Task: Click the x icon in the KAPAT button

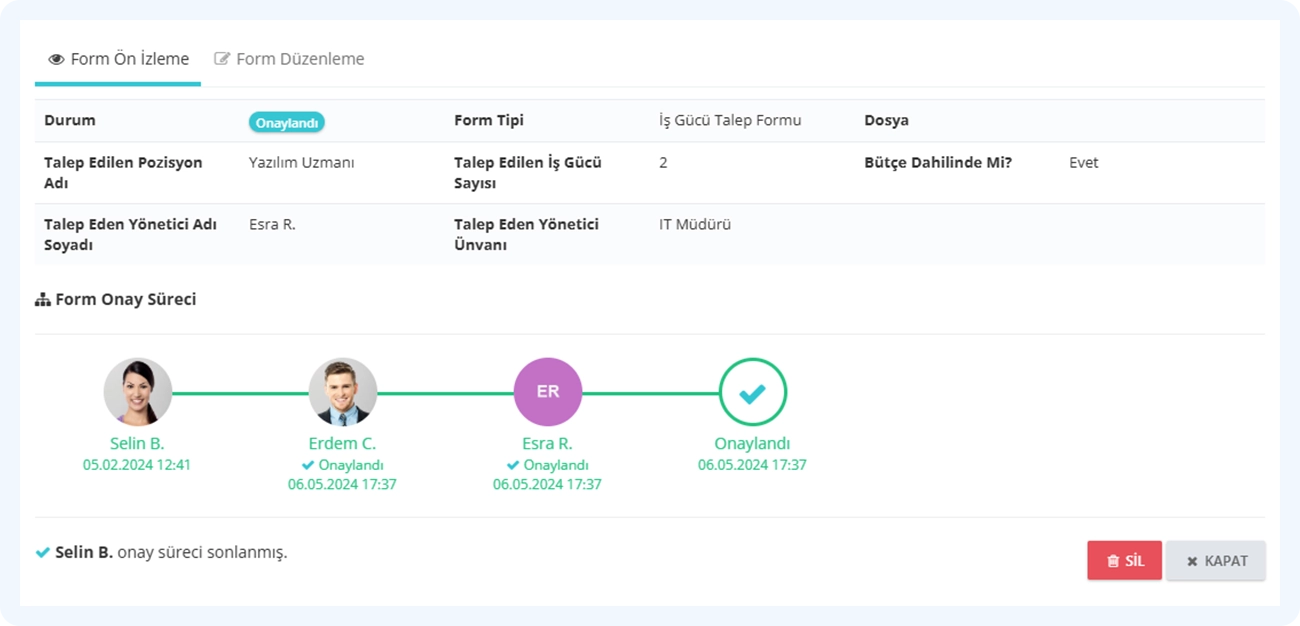Action: pos(1192,562)
